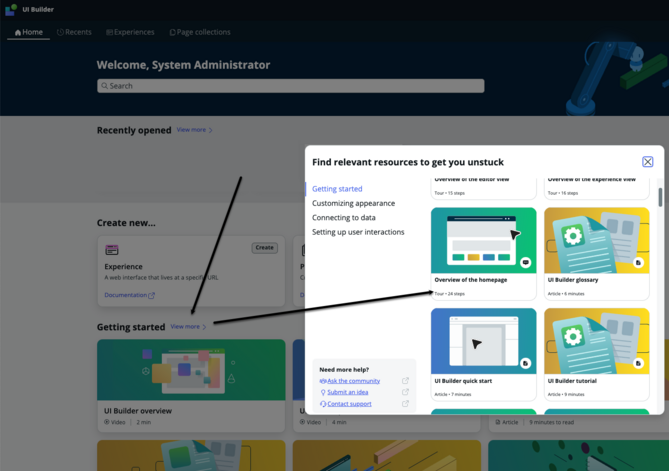
Task: Click the lightbulb icon by Submit an idea
Action: (323, 392)
